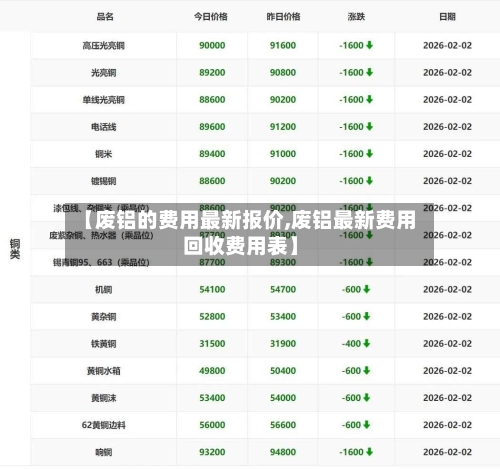Select the 锡青铜95、663 product name
500x469 pixels.
pos(101,262)
